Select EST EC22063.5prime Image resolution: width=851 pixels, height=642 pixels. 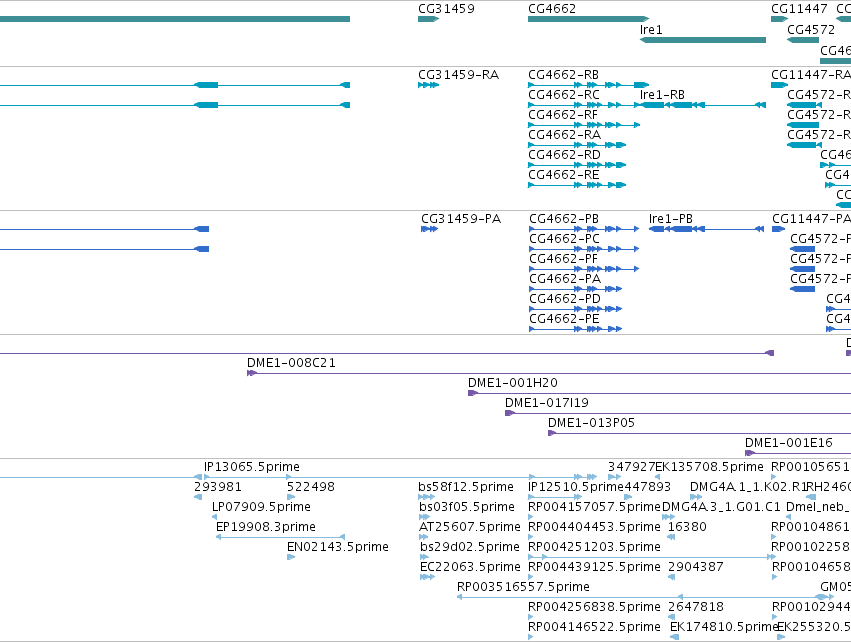tap(471, 568)
